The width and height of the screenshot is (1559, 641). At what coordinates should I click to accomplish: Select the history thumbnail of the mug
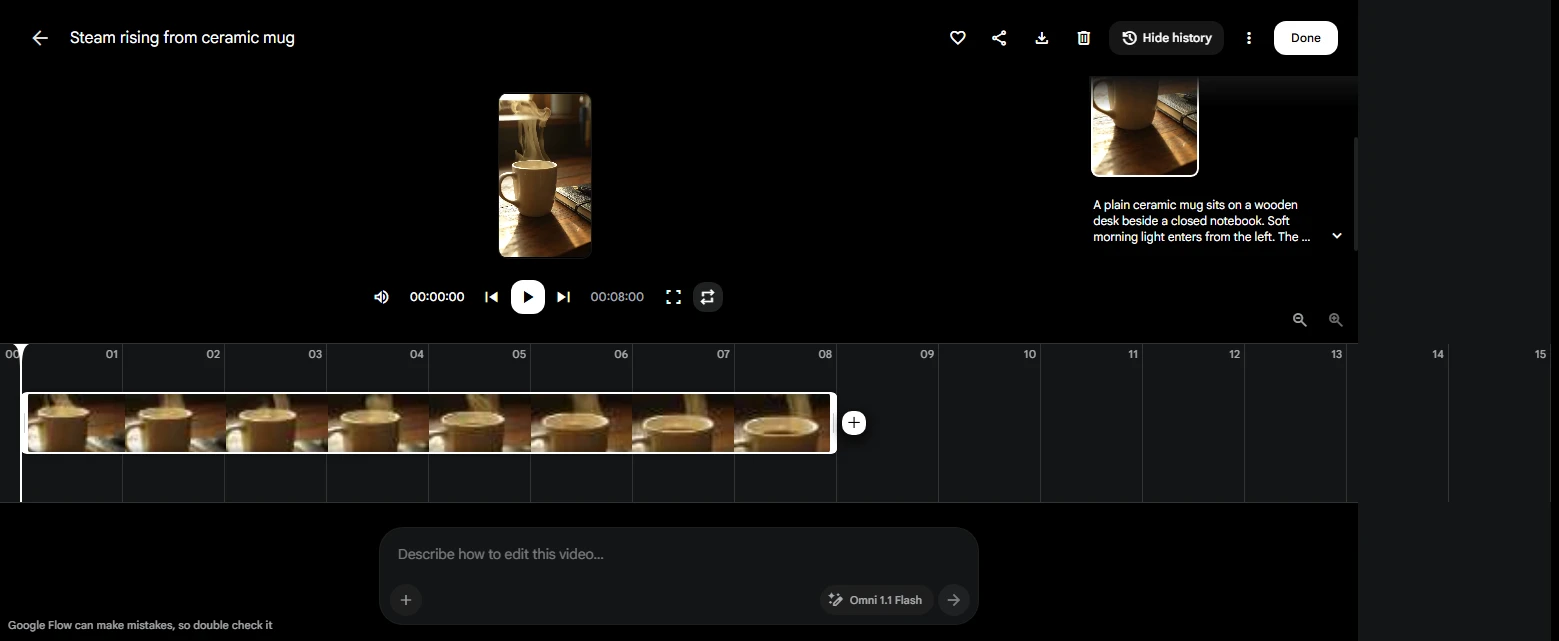click(1145, 126)
